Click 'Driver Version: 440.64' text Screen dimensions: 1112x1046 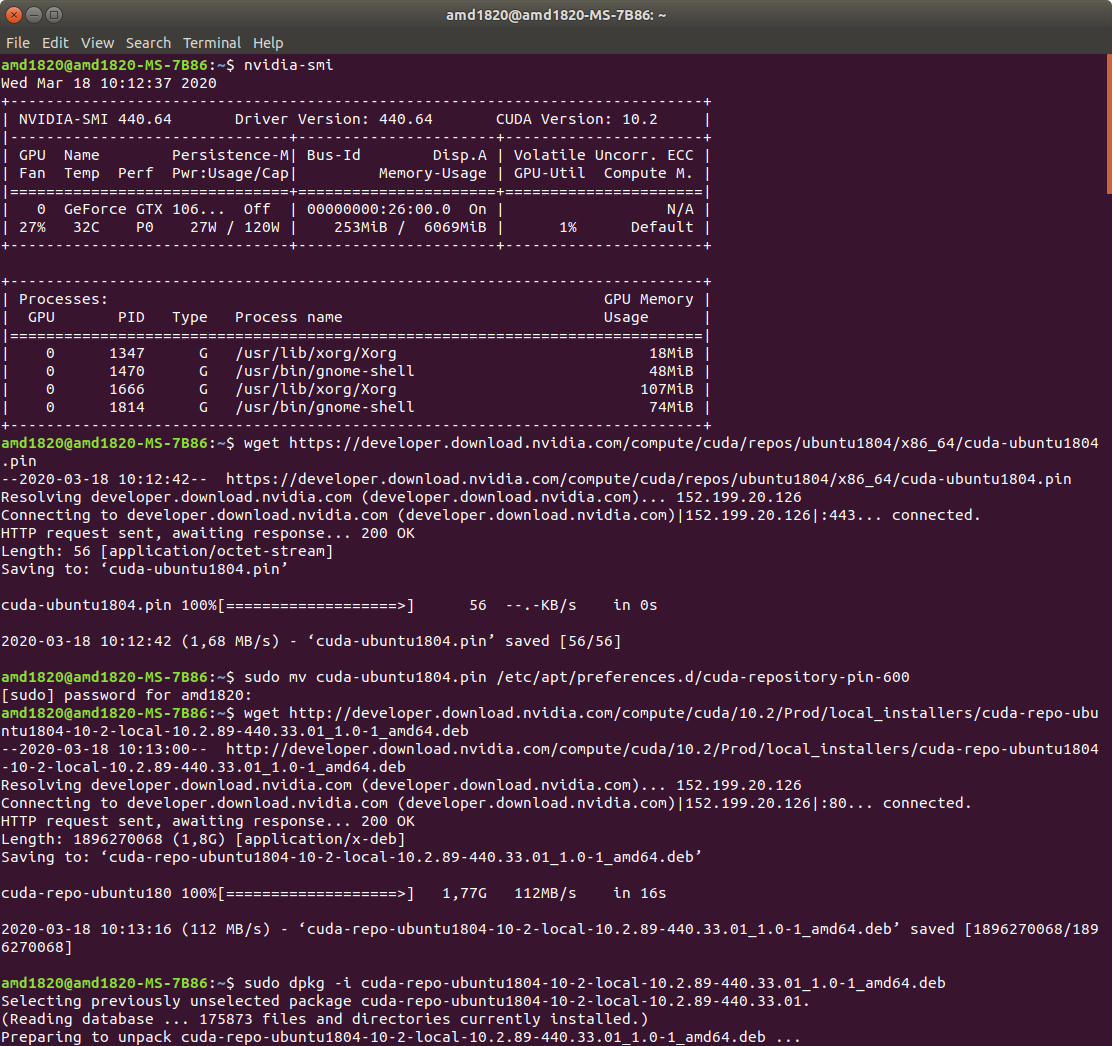(333, 119)
